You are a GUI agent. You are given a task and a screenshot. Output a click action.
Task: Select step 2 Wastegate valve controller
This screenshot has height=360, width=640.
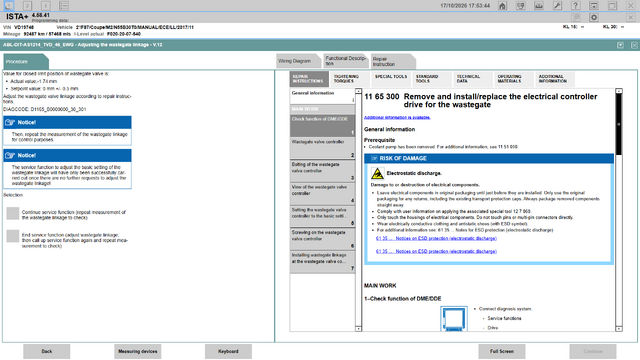coord(322,148)
